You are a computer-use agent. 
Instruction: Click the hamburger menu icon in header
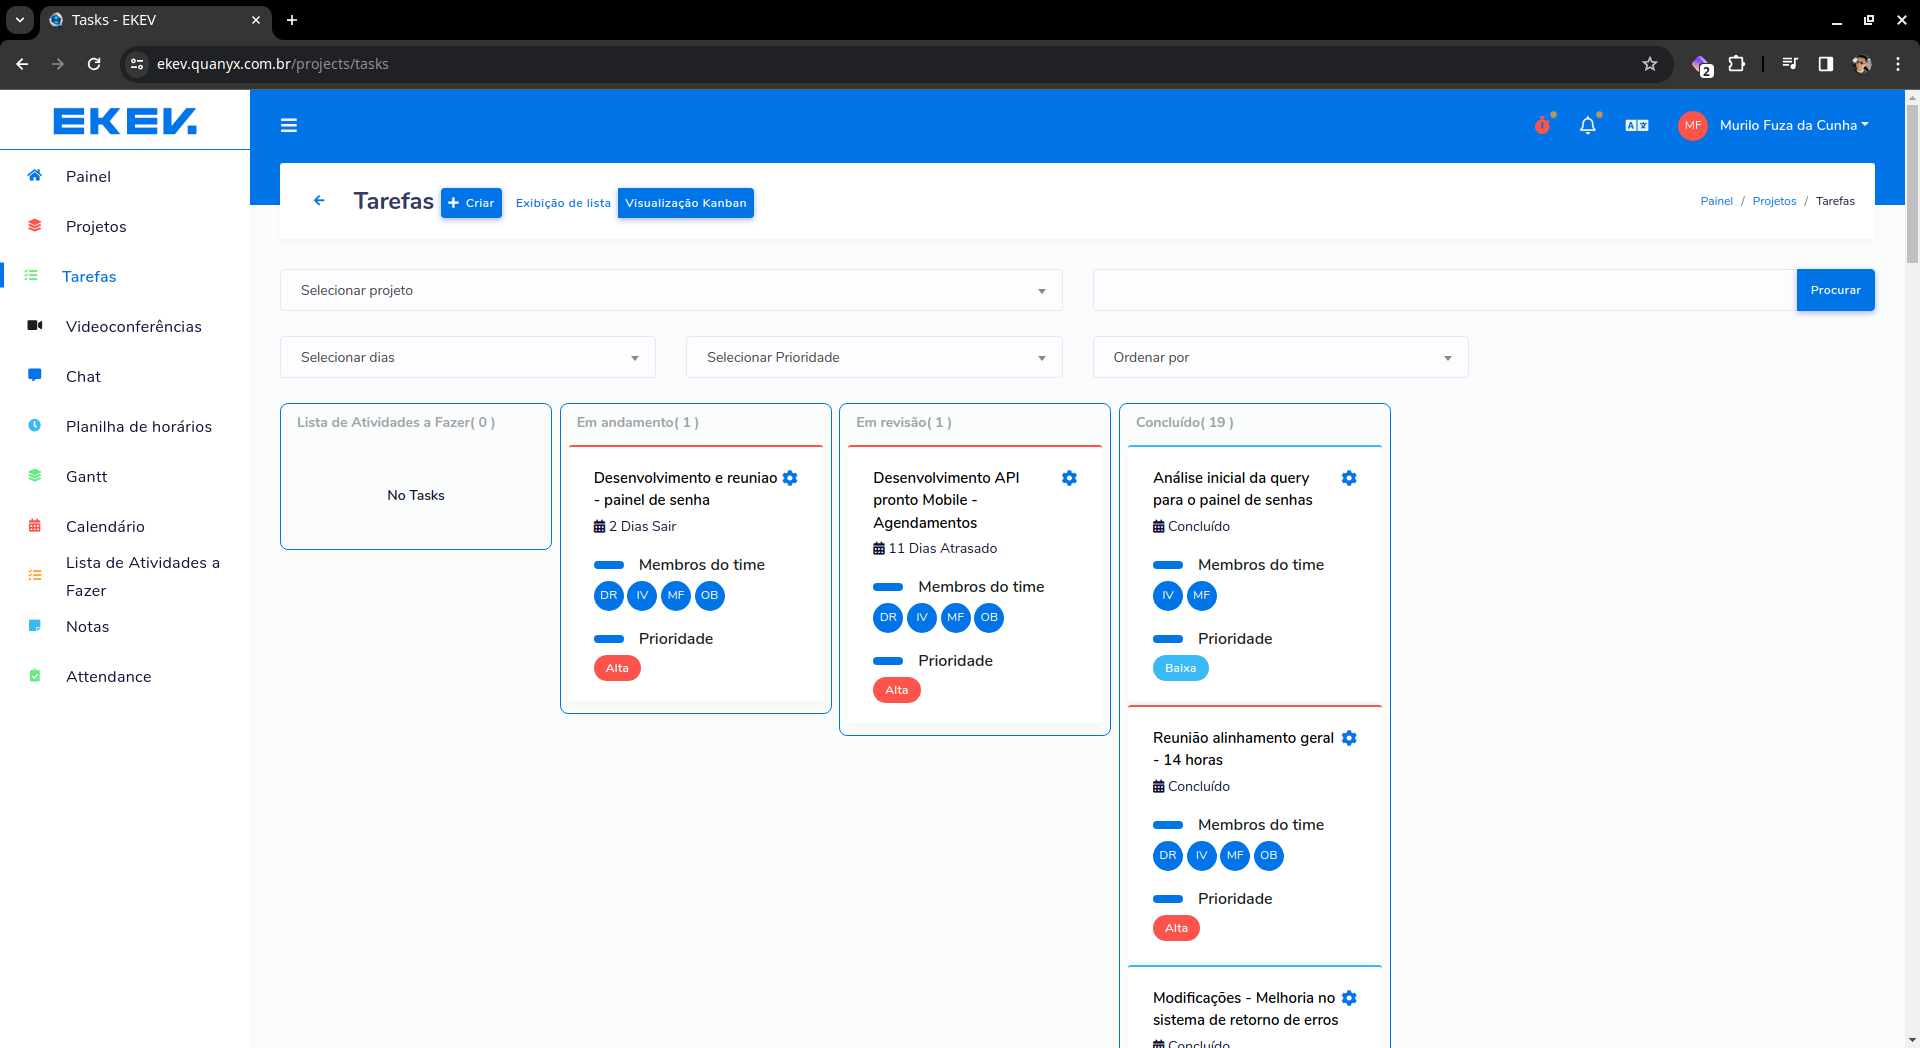pos(289,125)
